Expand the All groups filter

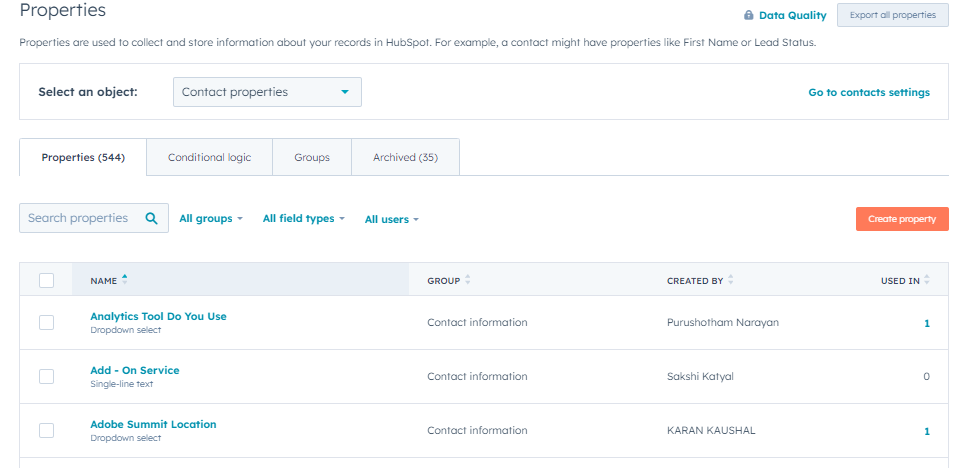point(210,218)
